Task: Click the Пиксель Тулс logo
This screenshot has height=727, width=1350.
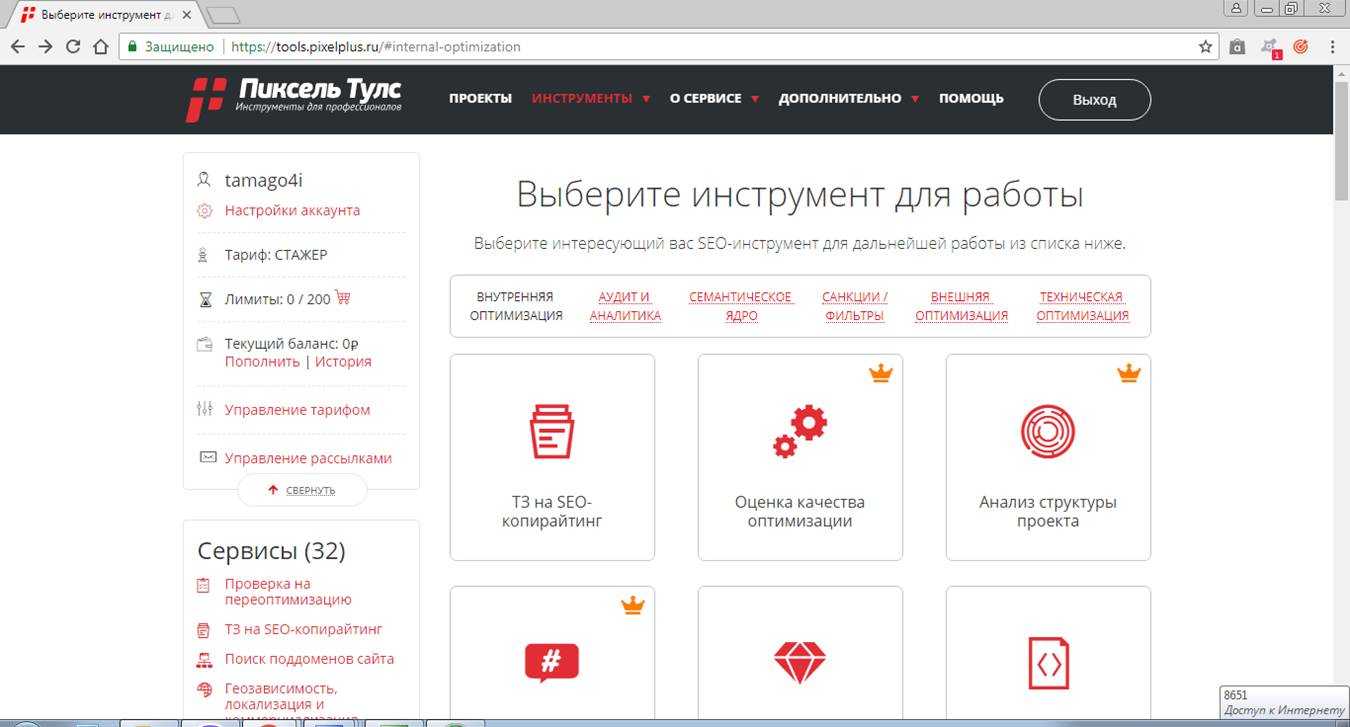Action: pos(294,99)
